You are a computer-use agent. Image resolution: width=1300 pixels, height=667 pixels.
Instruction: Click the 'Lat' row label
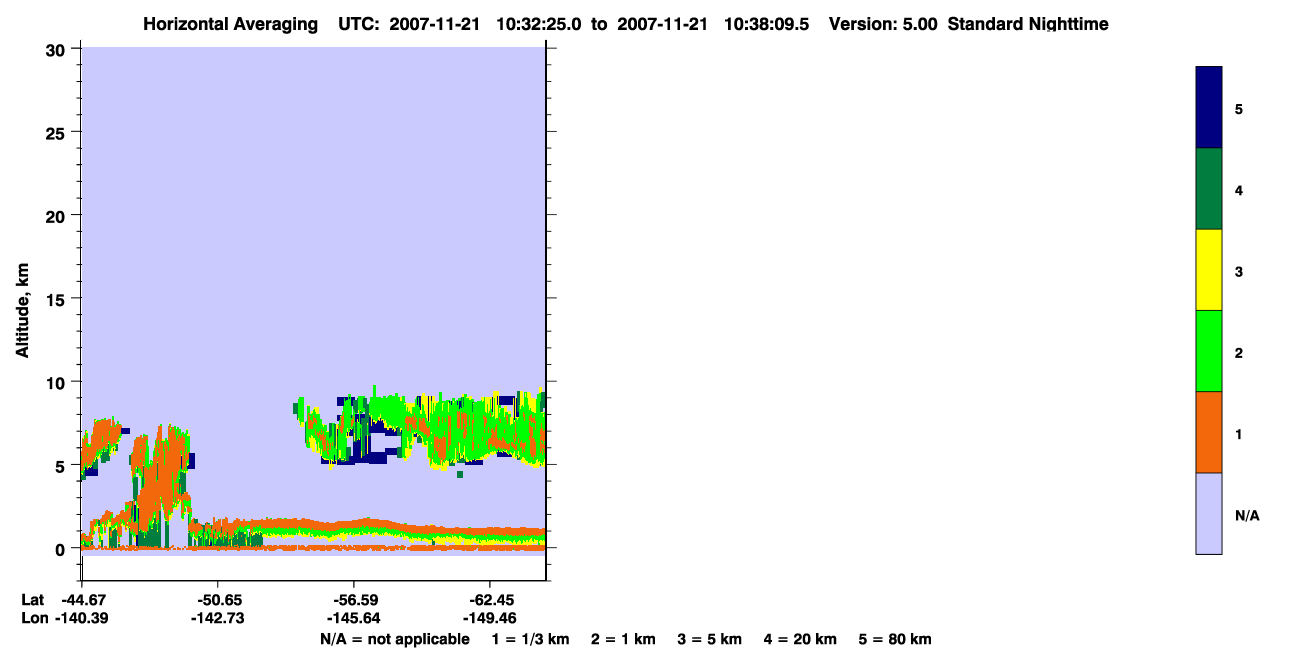coord(32,600)
